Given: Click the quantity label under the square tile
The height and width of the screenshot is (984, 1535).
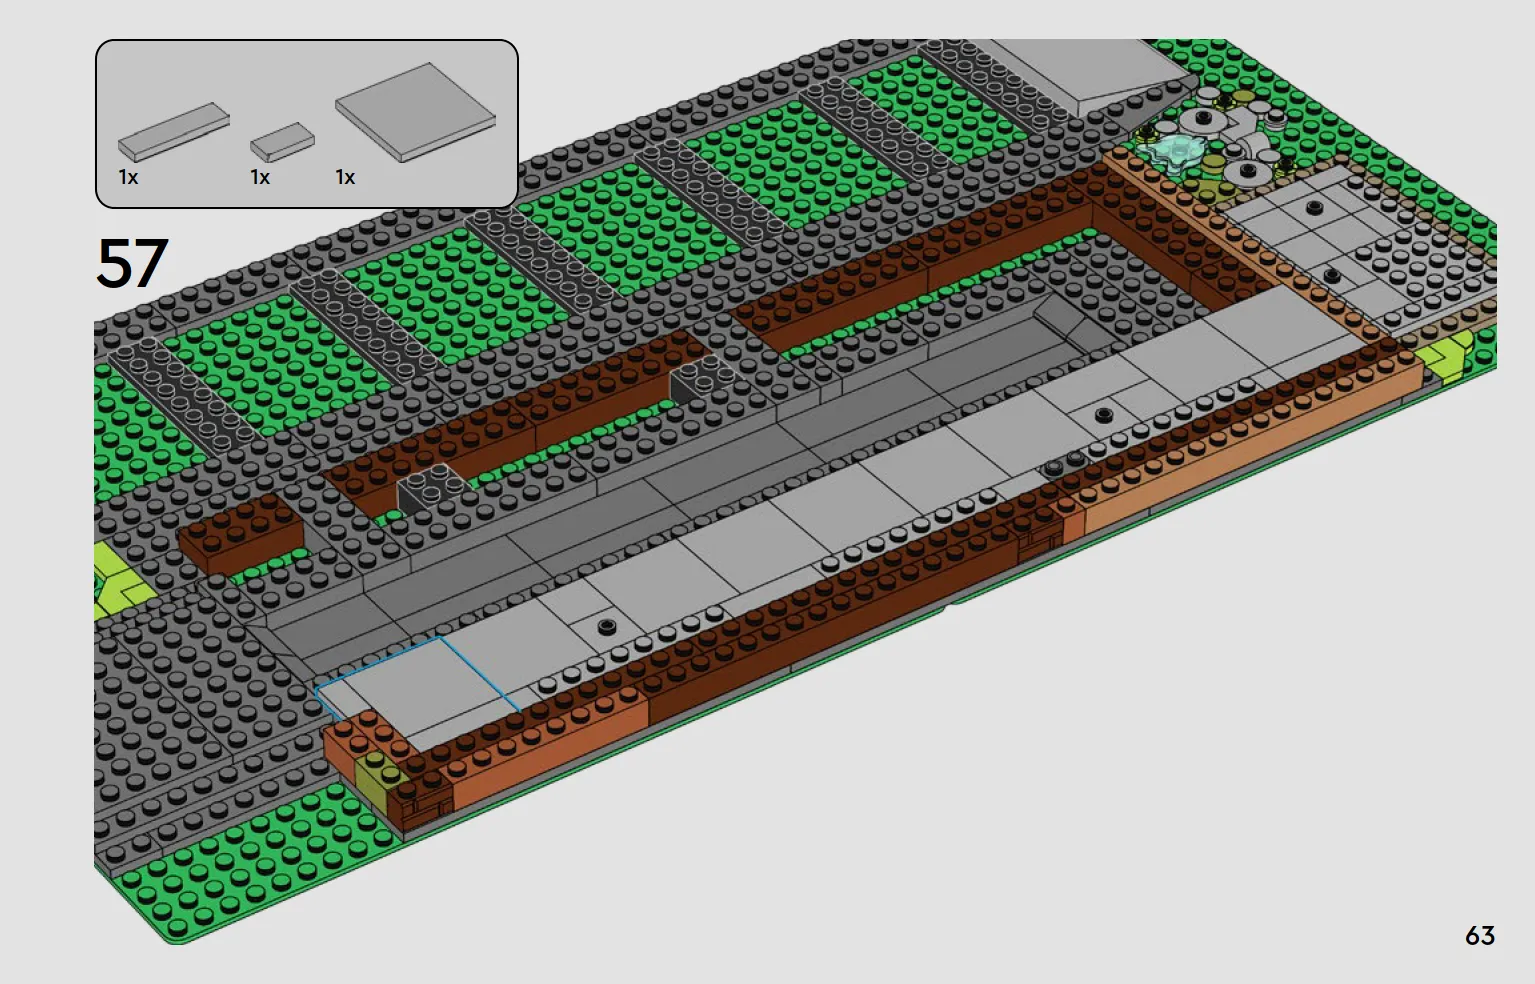Looking at the screenshot, I should (x=345, y=177).
